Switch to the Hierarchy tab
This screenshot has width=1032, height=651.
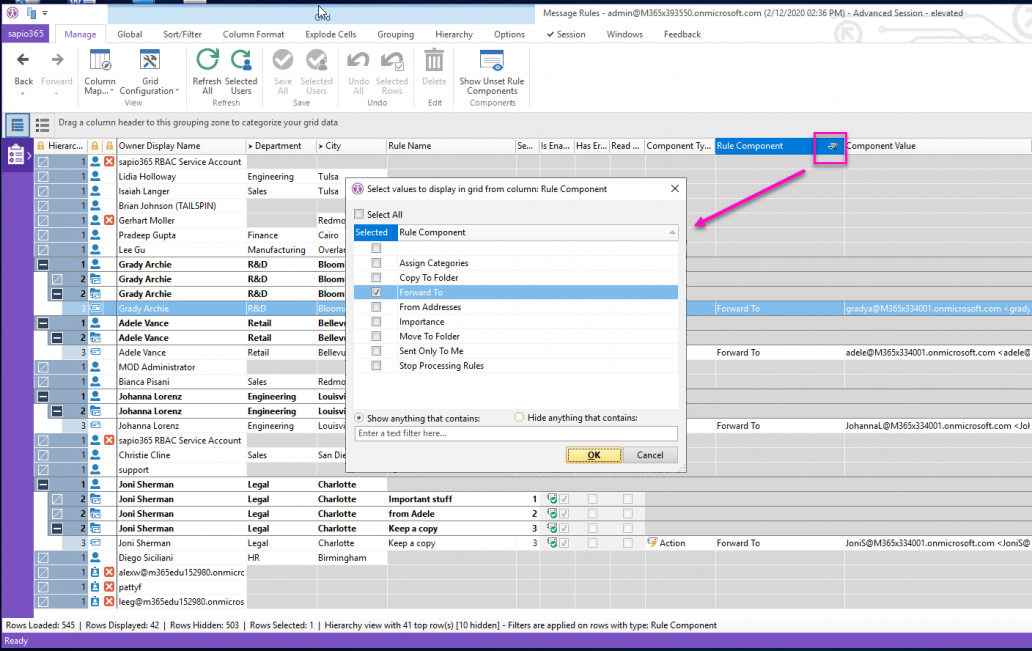(453, 34)
